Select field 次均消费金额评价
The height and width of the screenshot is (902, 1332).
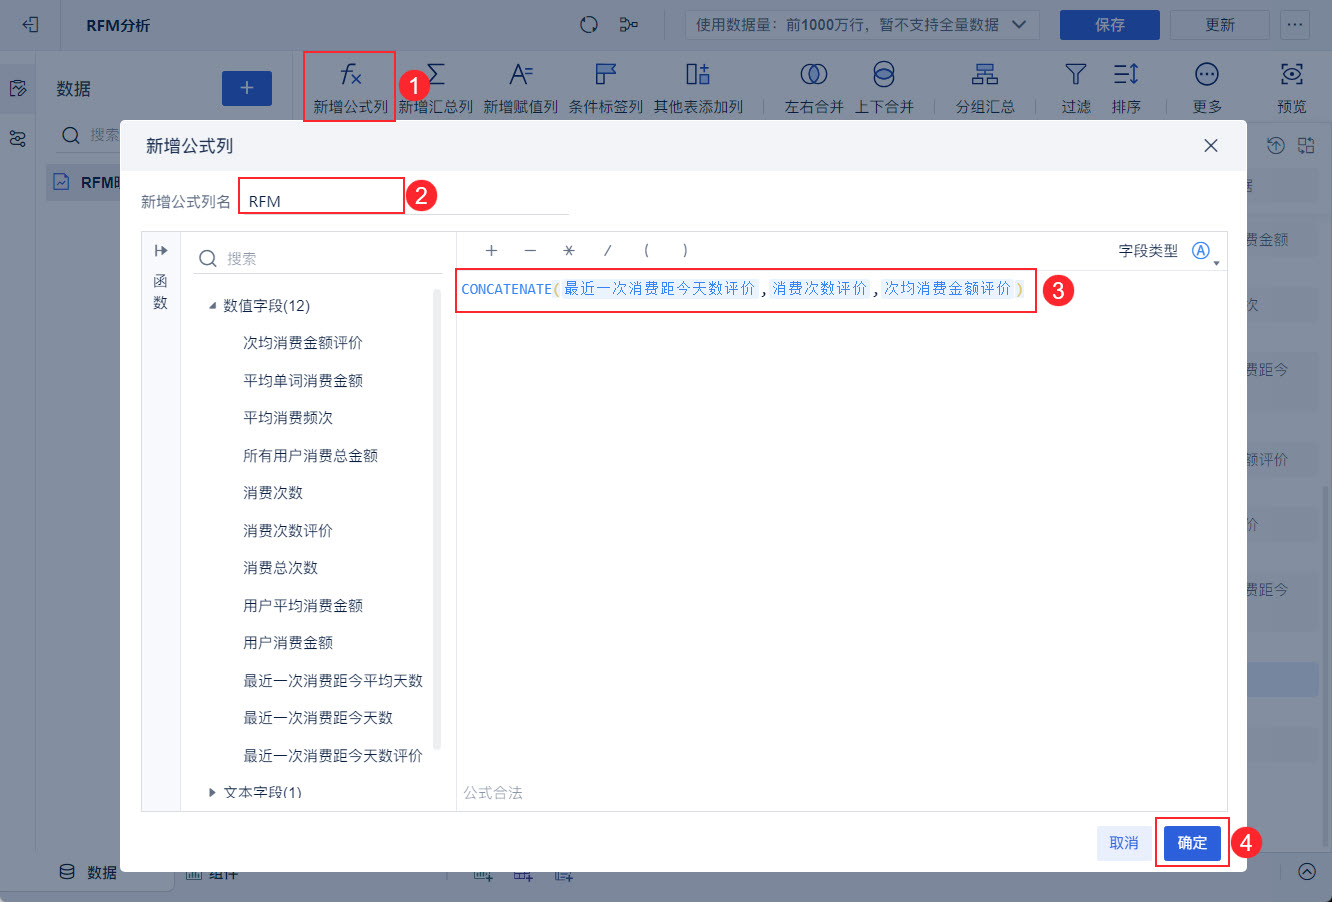tap(303, 343)
